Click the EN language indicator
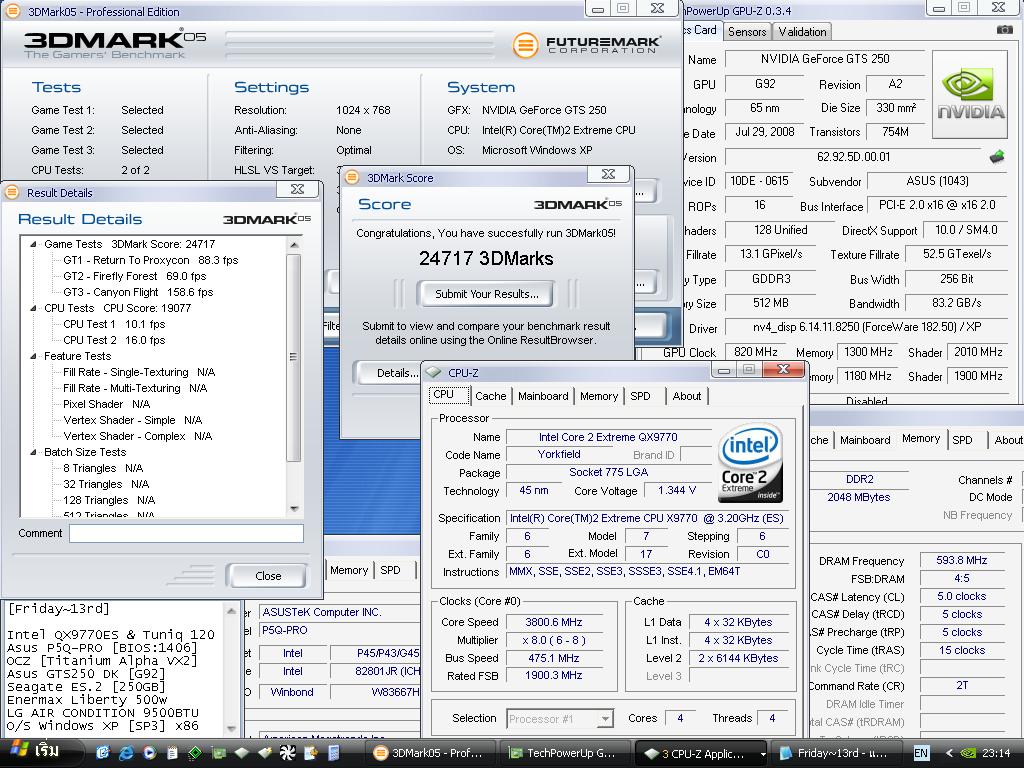 [x=921, y=753]
